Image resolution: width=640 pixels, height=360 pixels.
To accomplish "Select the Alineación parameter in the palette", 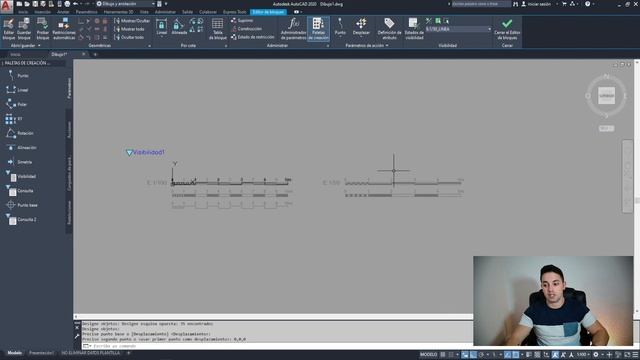I will (22, 147).
